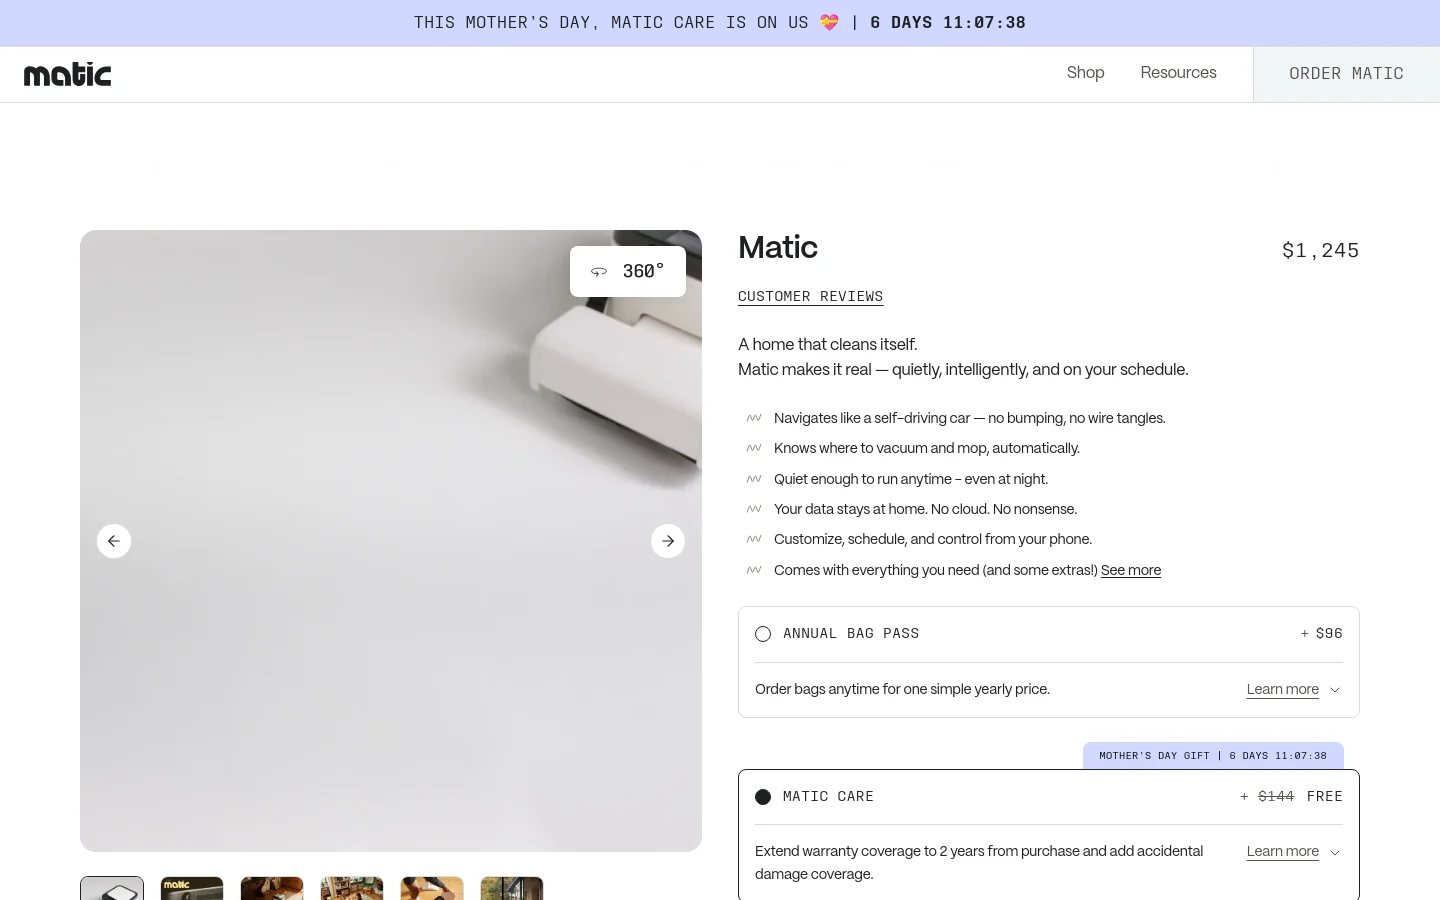Select the Matic Care radio option
Image resolution: width=1440 pixels, height=900 pixels.
tap(763, 797)
